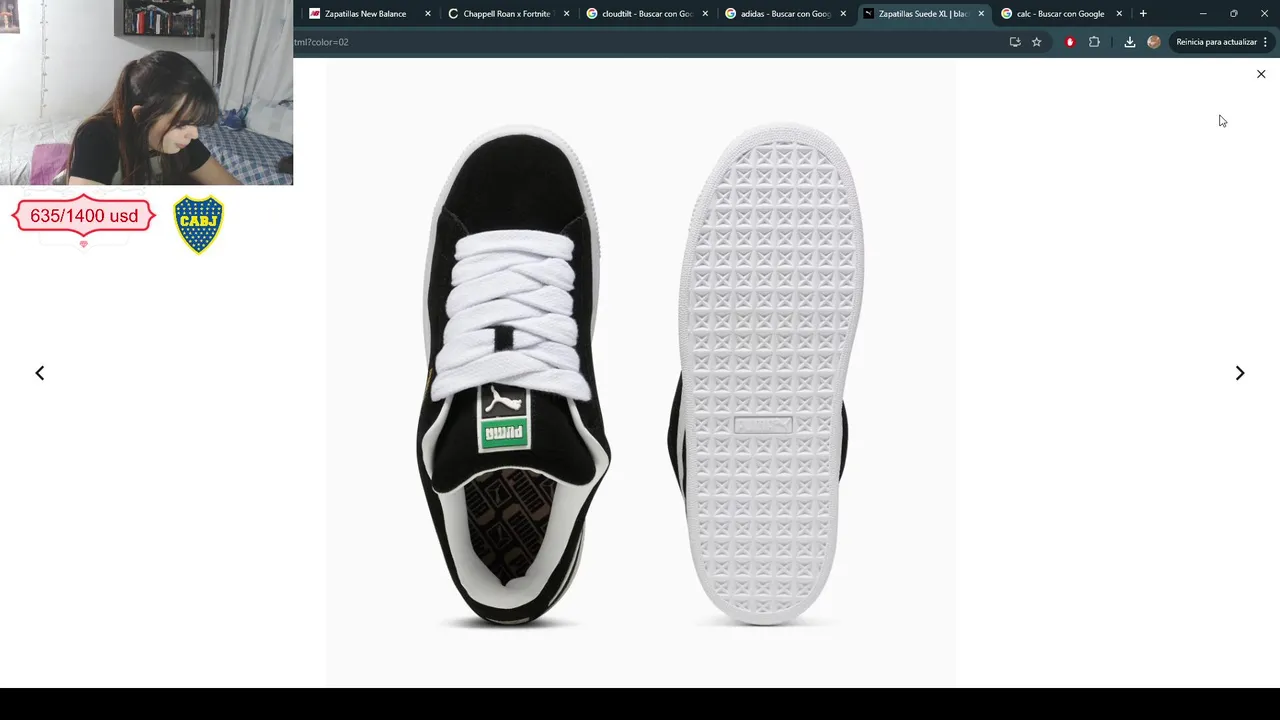
Task: Close the cloudtilt search tab
Action: tap(705, 14)
